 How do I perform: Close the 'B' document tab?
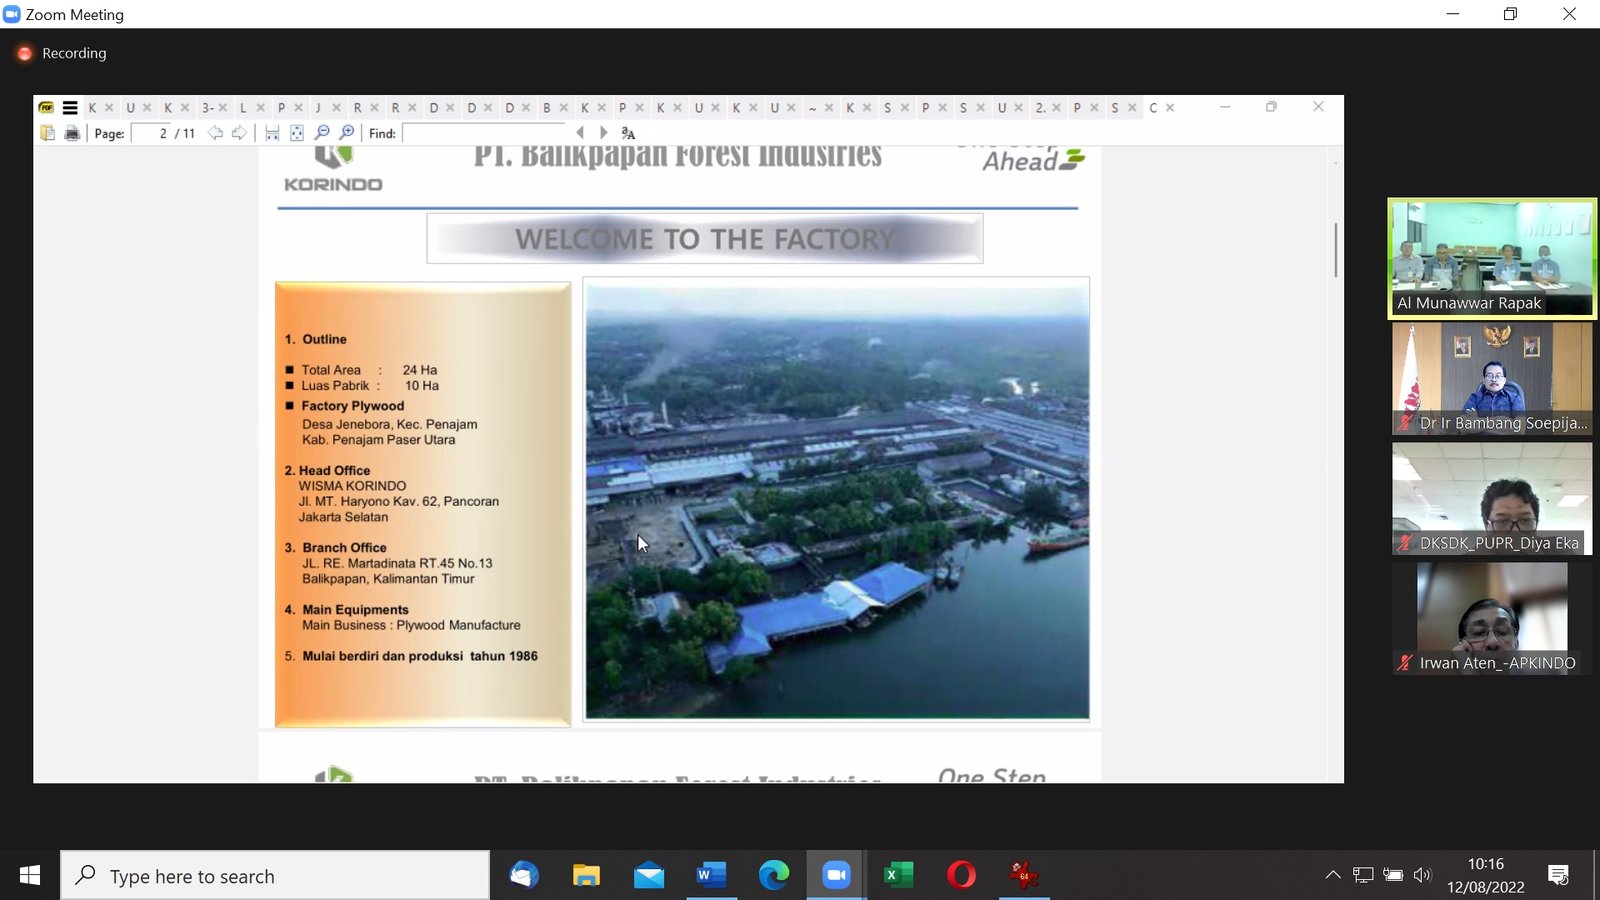click(x=564, y=108)
